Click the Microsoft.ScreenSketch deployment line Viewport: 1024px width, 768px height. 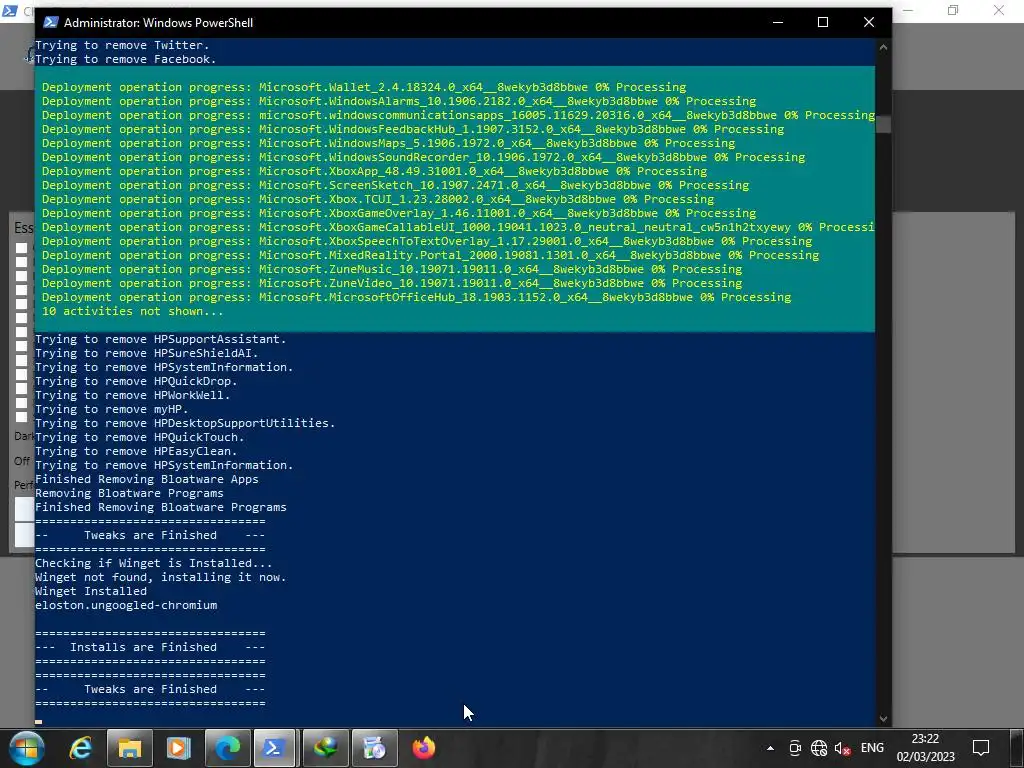click(x=395, y=185)
